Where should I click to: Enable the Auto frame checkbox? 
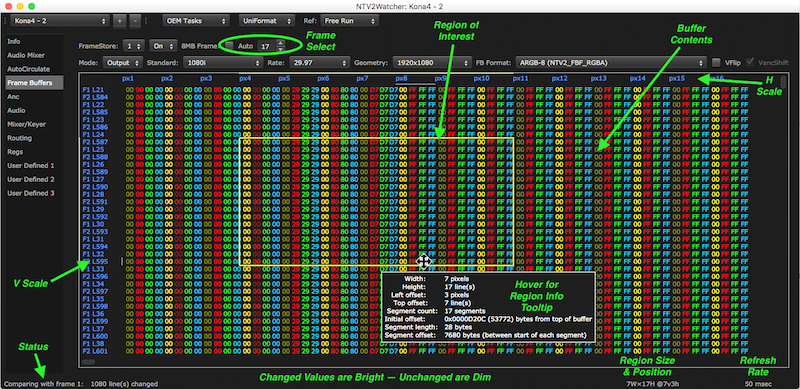[x=230, y=46]
